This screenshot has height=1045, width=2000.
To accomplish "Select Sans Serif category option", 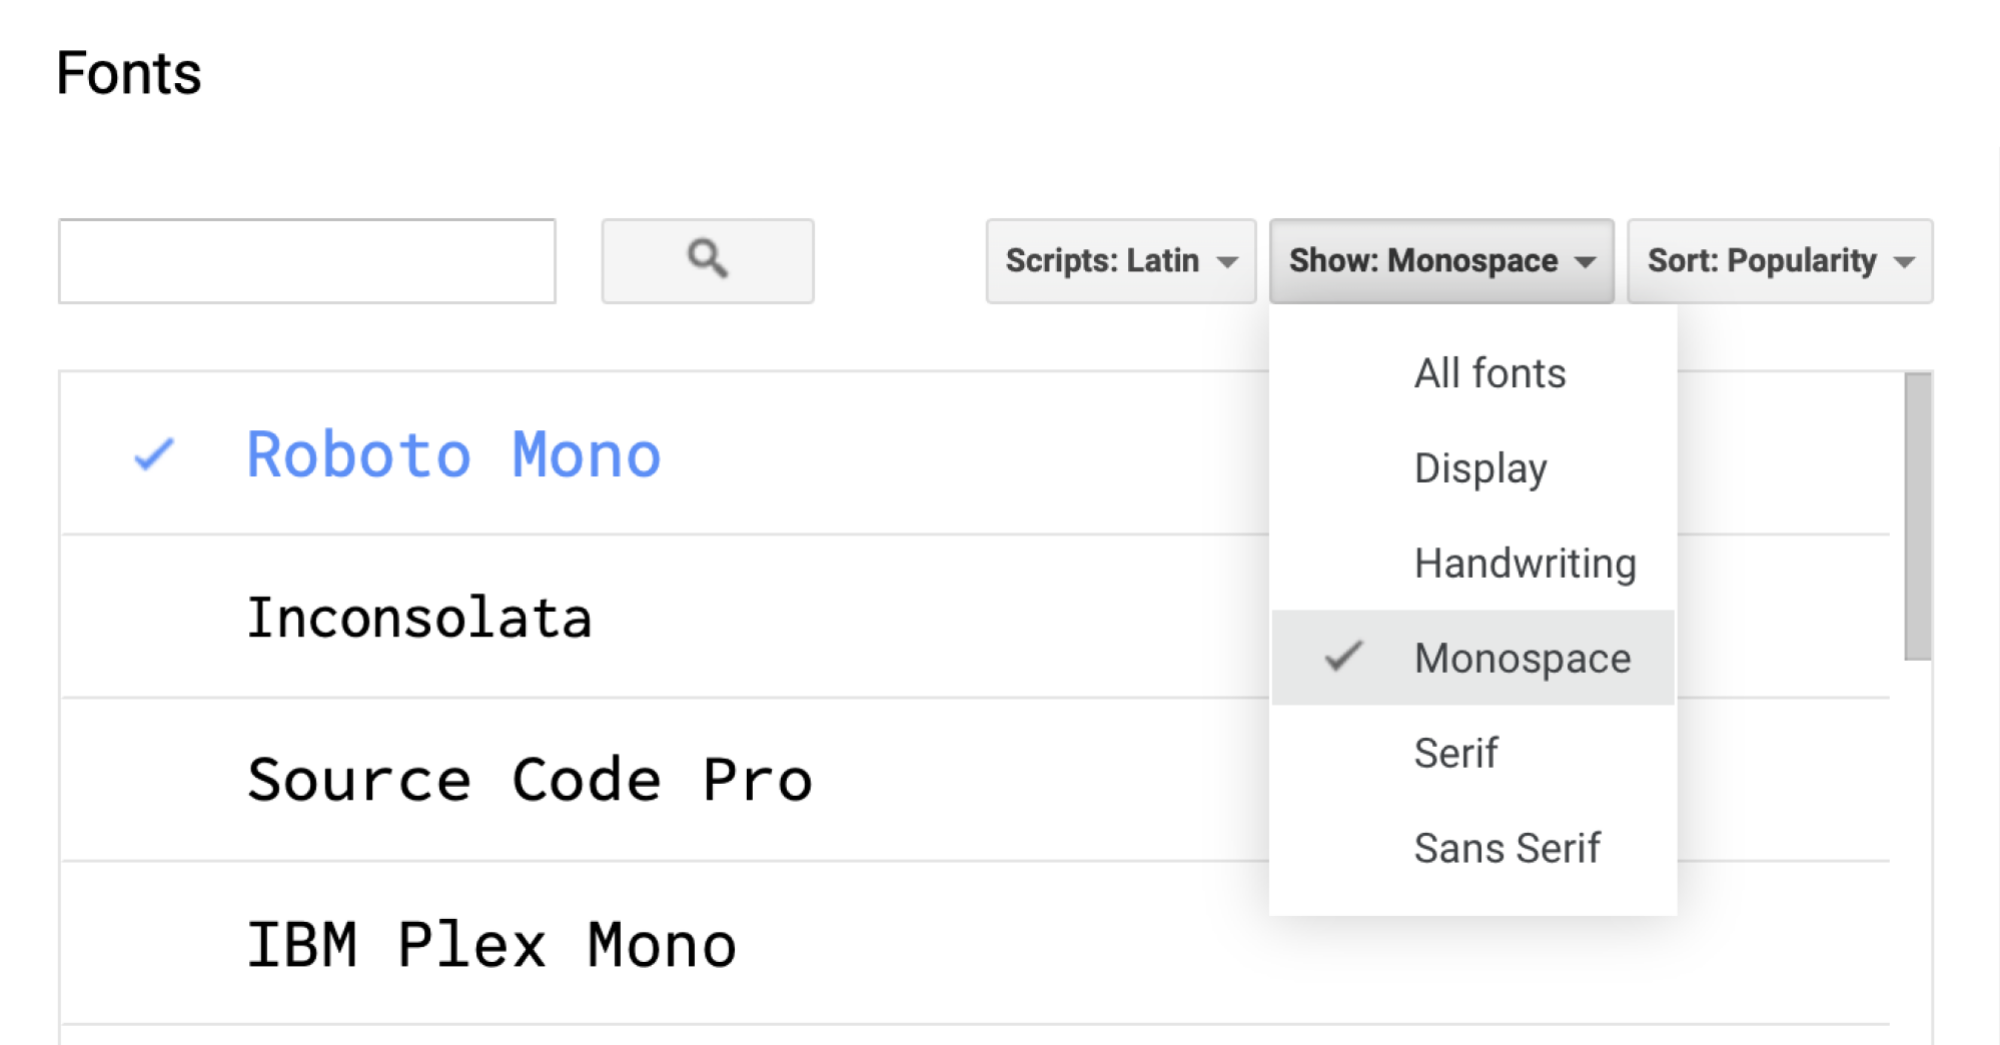I will [1508, 847].
